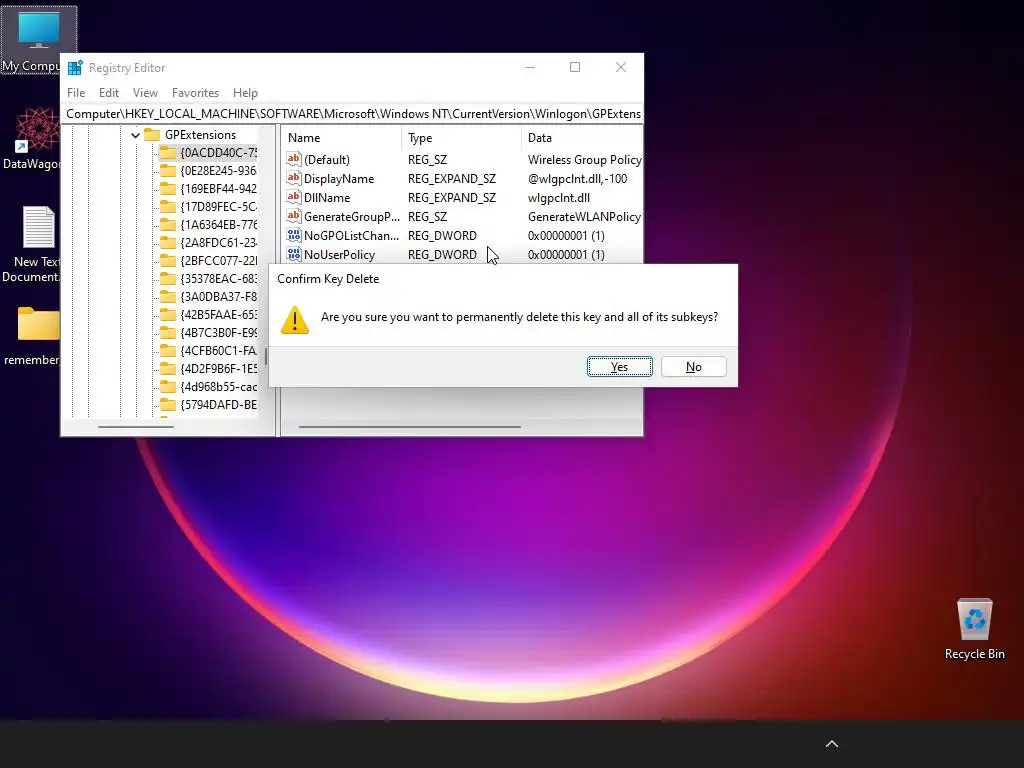The image size is (1024, 768).
Task: Click the string icon of DllName value
Action: [x=294, y=197]
